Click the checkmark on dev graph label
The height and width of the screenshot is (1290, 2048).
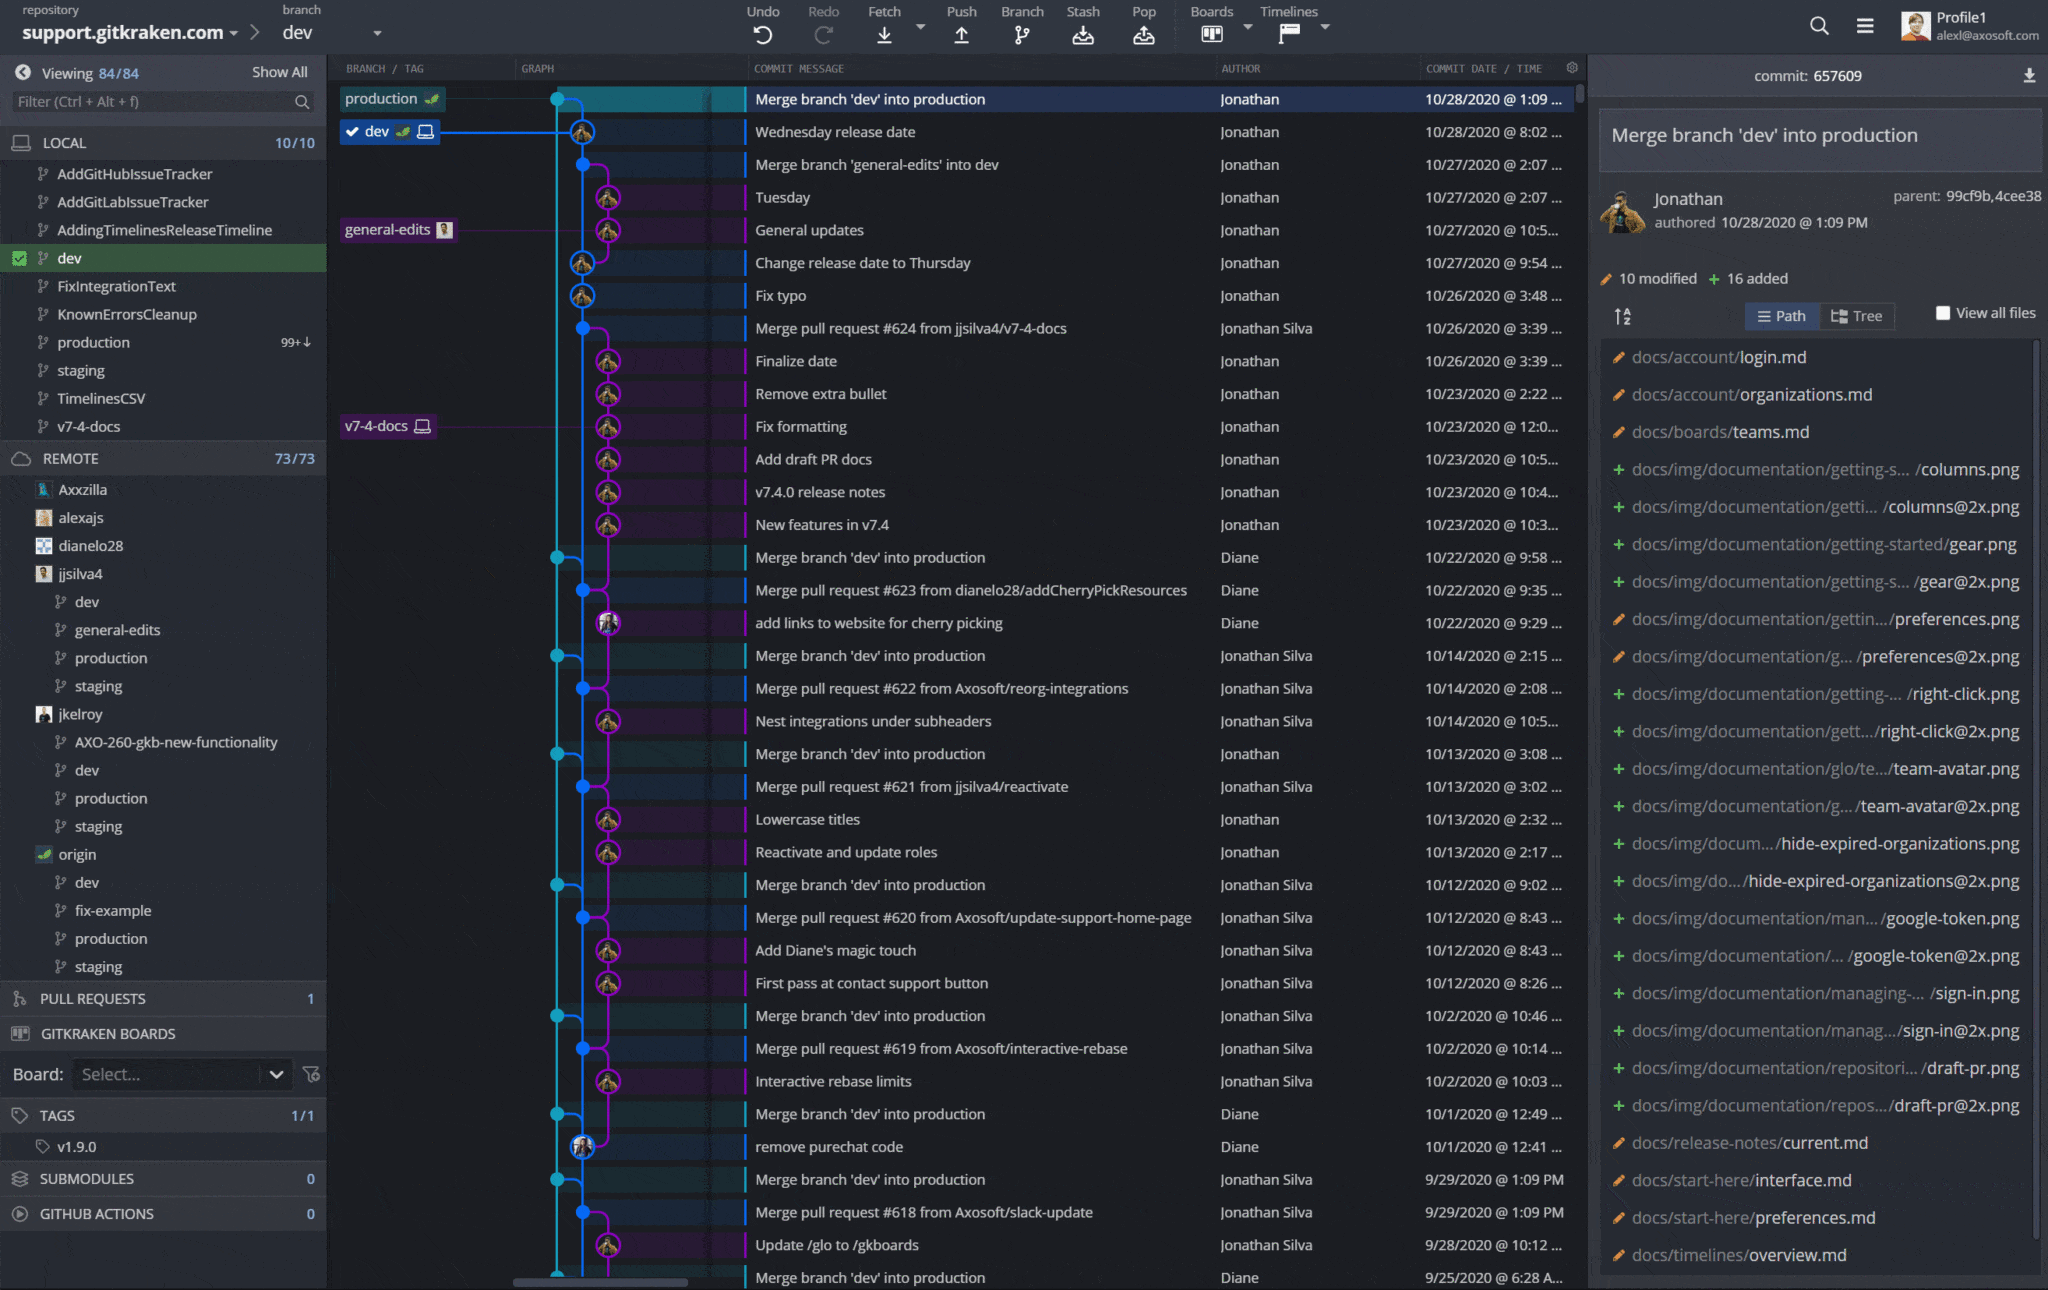pos(352,132)
